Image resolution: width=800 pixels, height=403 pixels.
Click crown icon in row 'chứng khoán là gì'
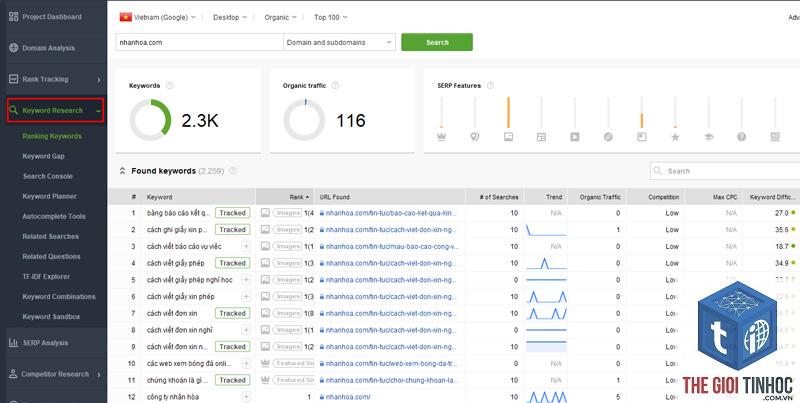click(x=265, y=380)
